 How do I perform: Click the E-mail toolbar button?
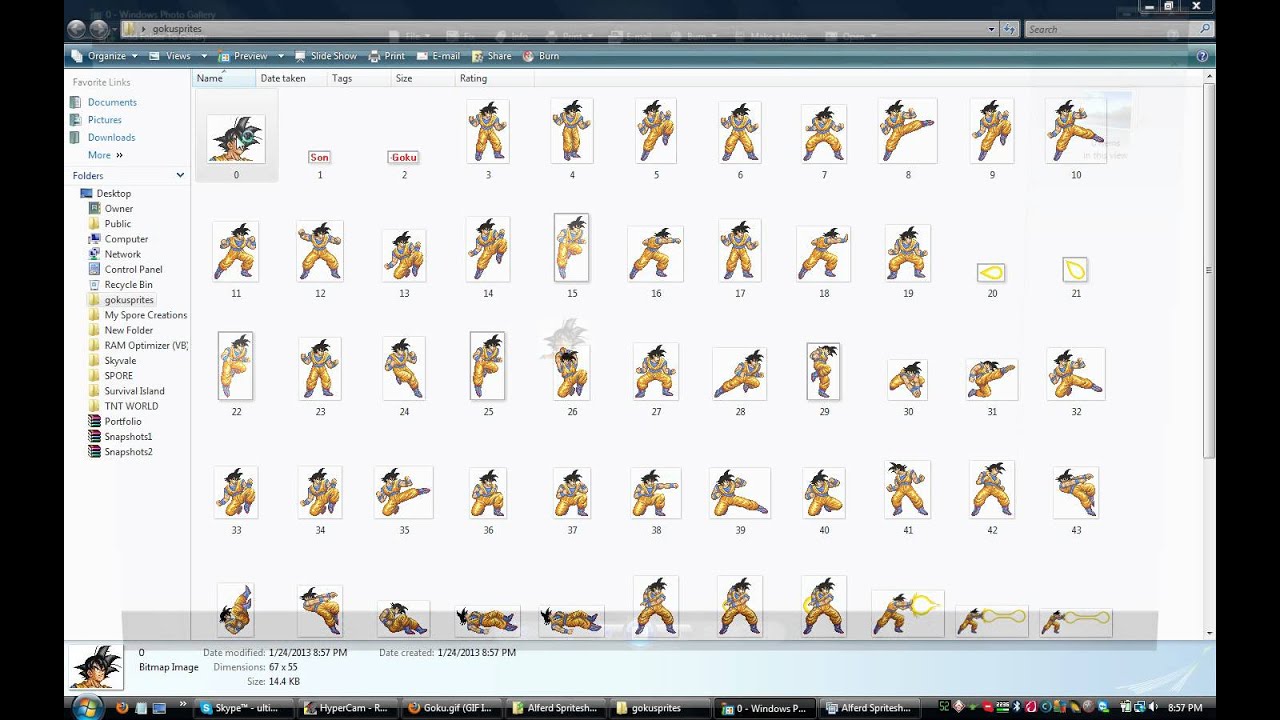pyautogui.click(x=438, y=56)
